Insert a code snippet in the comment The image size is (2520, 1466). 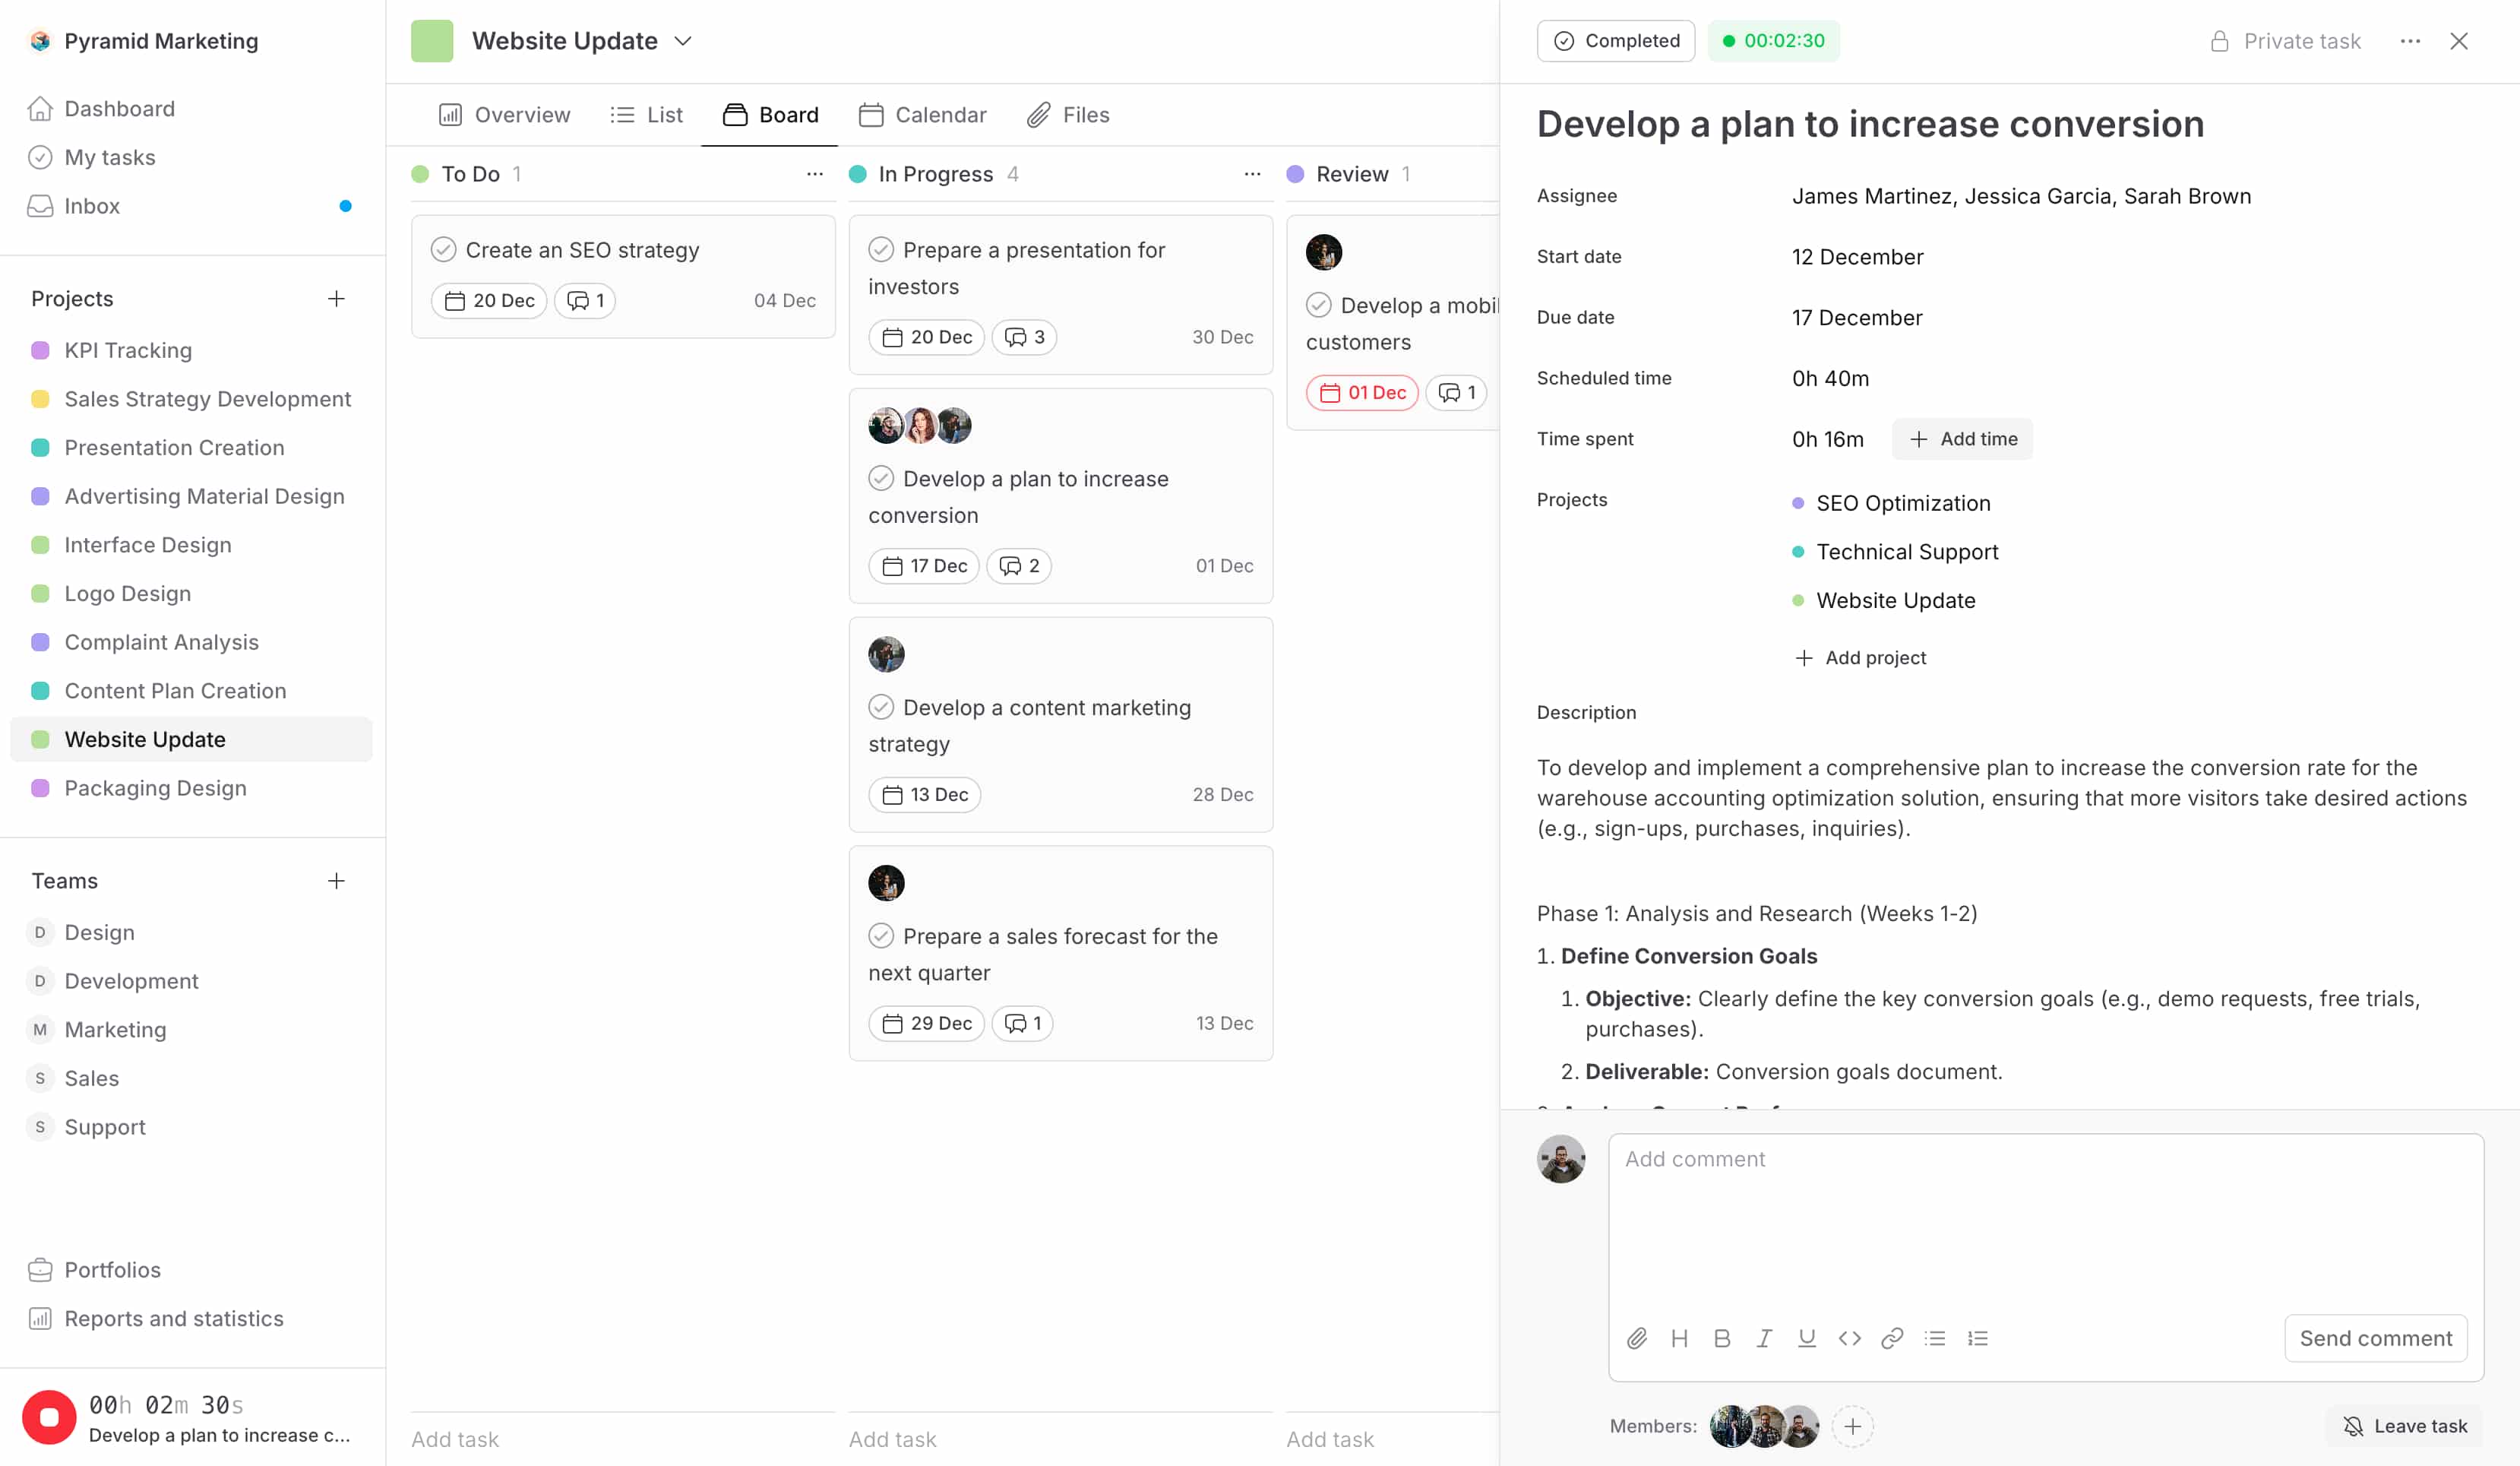[1850, 1338]
